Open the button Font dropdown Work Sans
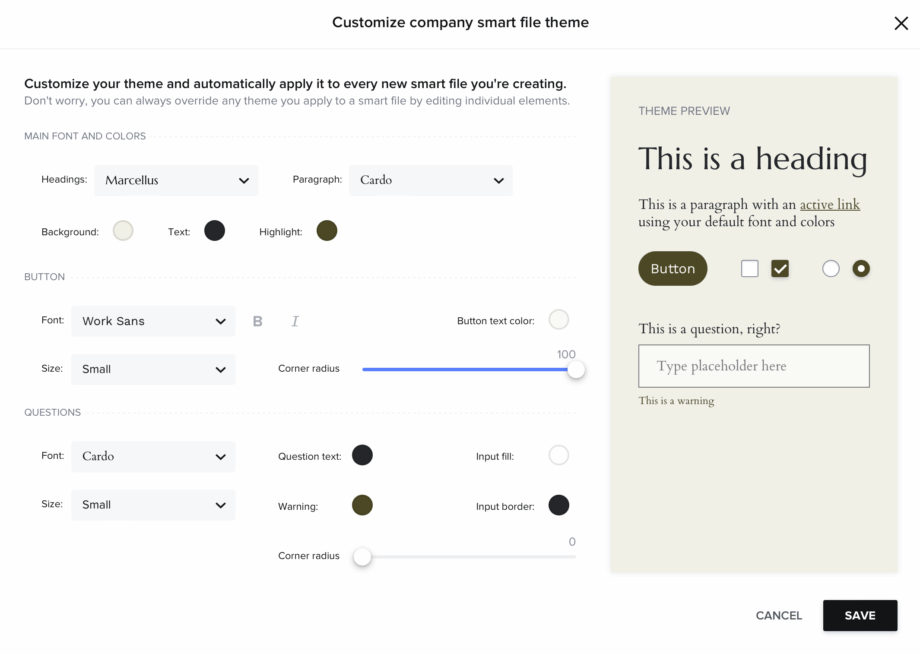 click(153, 321)
